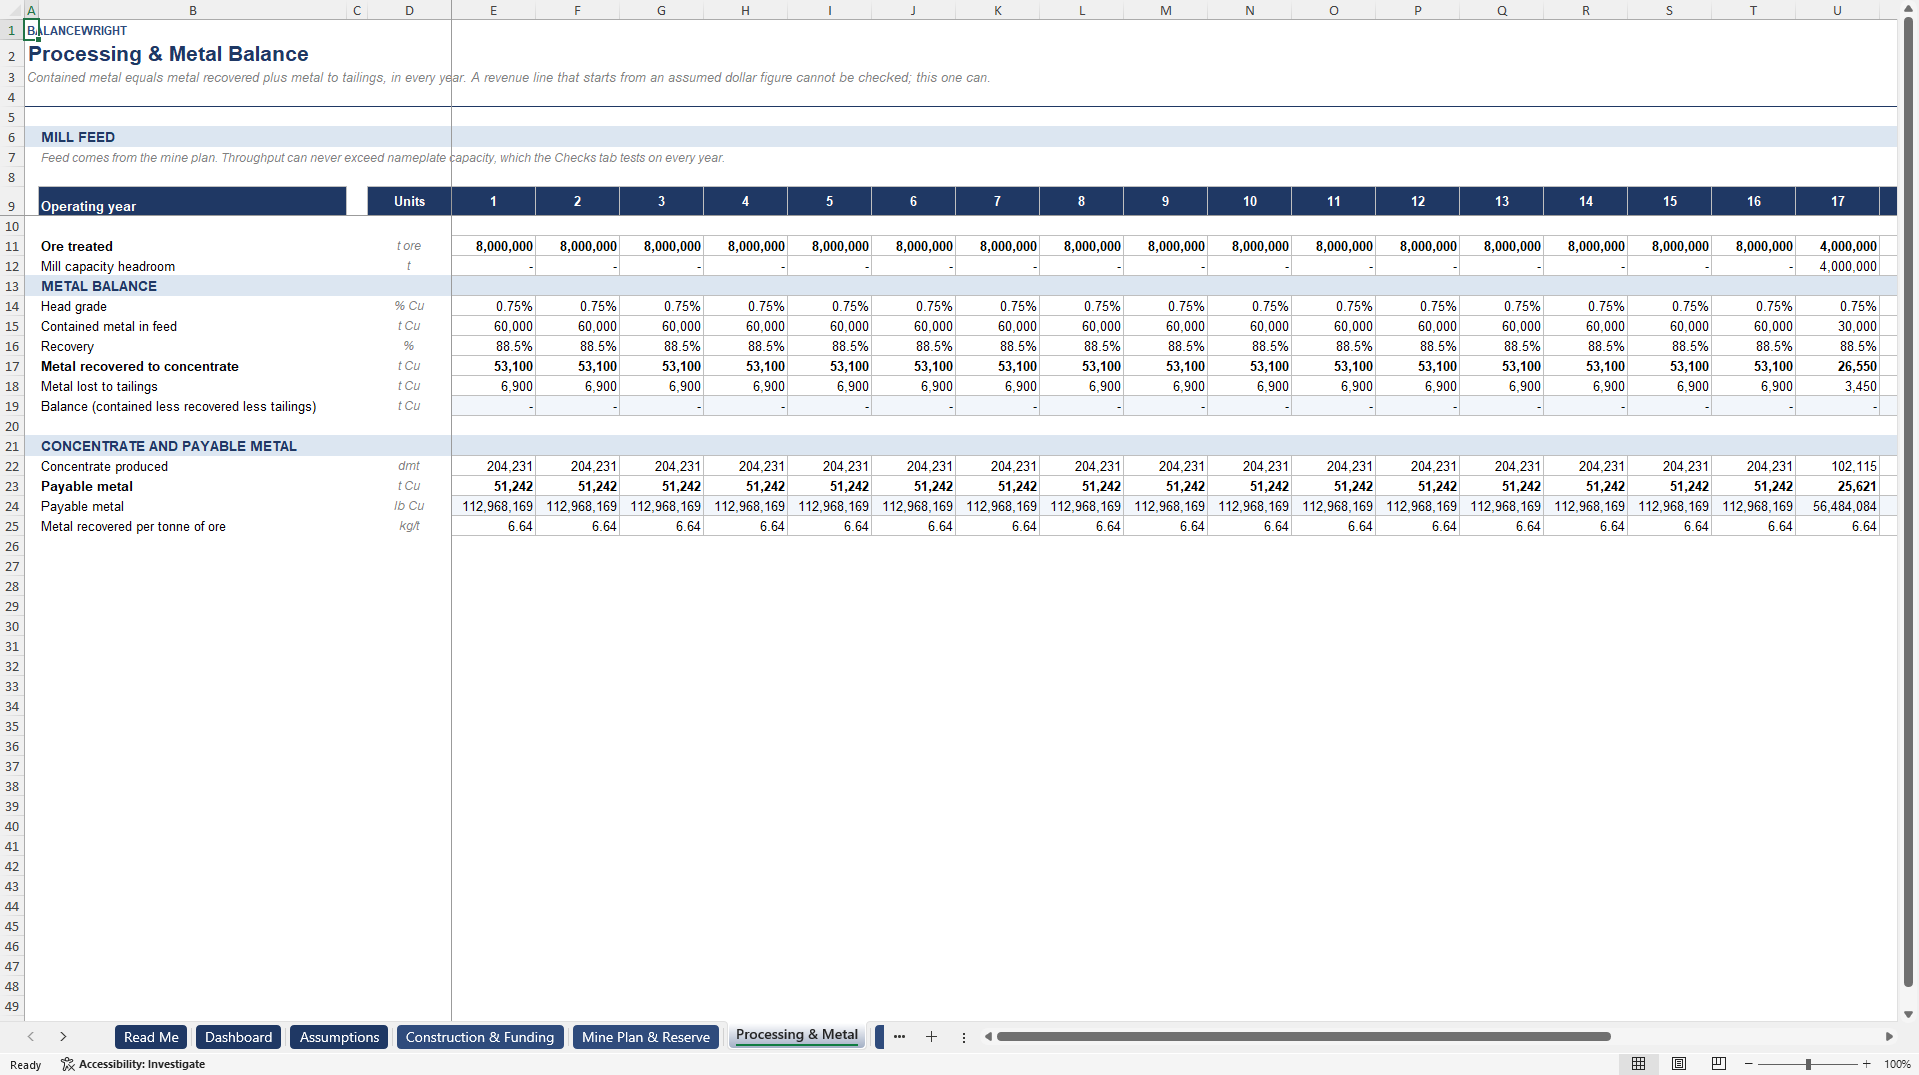This screenshot has height=1075, width=1919.
Task: Open the Dashboard sheet tab
Action: coord(238,1037)
